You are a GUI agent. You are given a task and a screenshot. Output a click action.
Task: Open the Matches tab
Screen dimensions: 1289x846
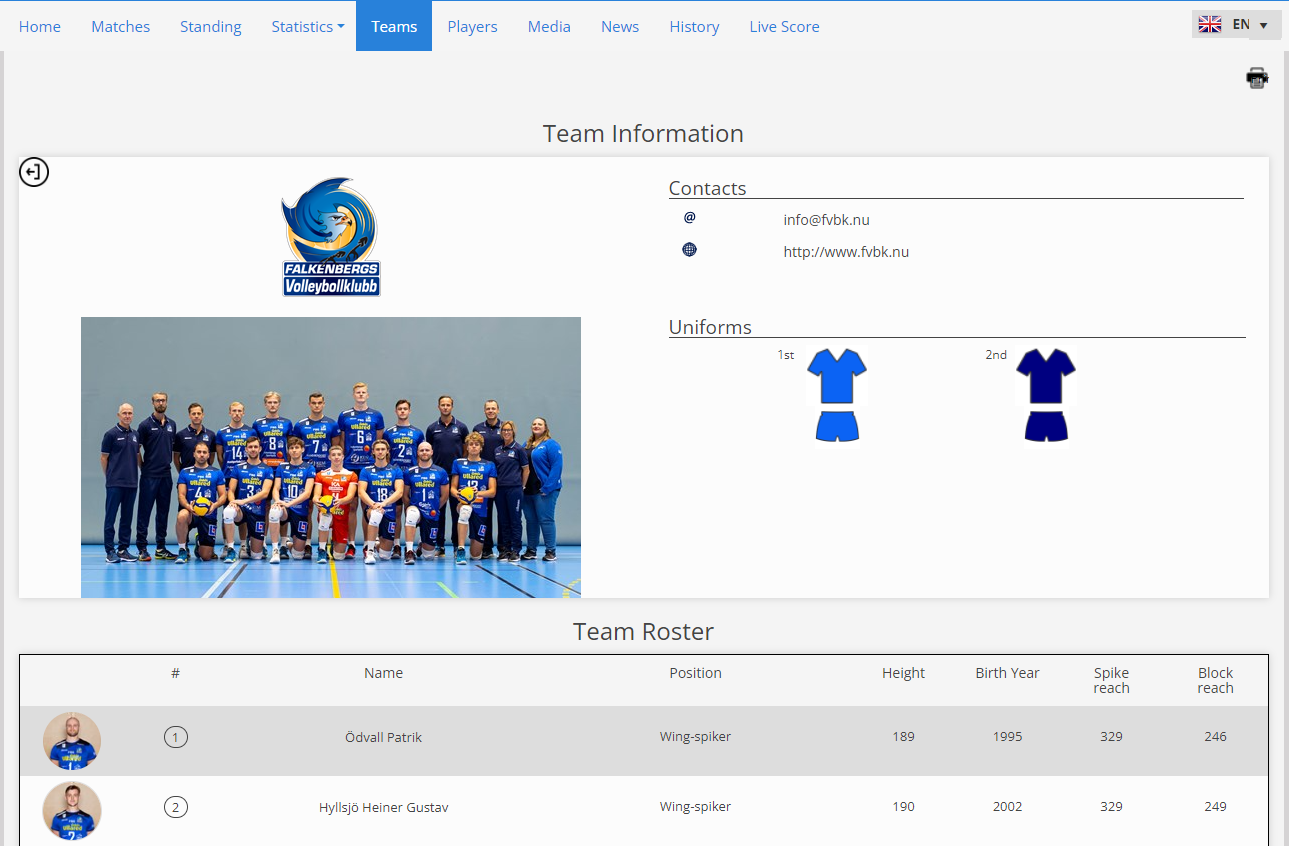(121, 27)
